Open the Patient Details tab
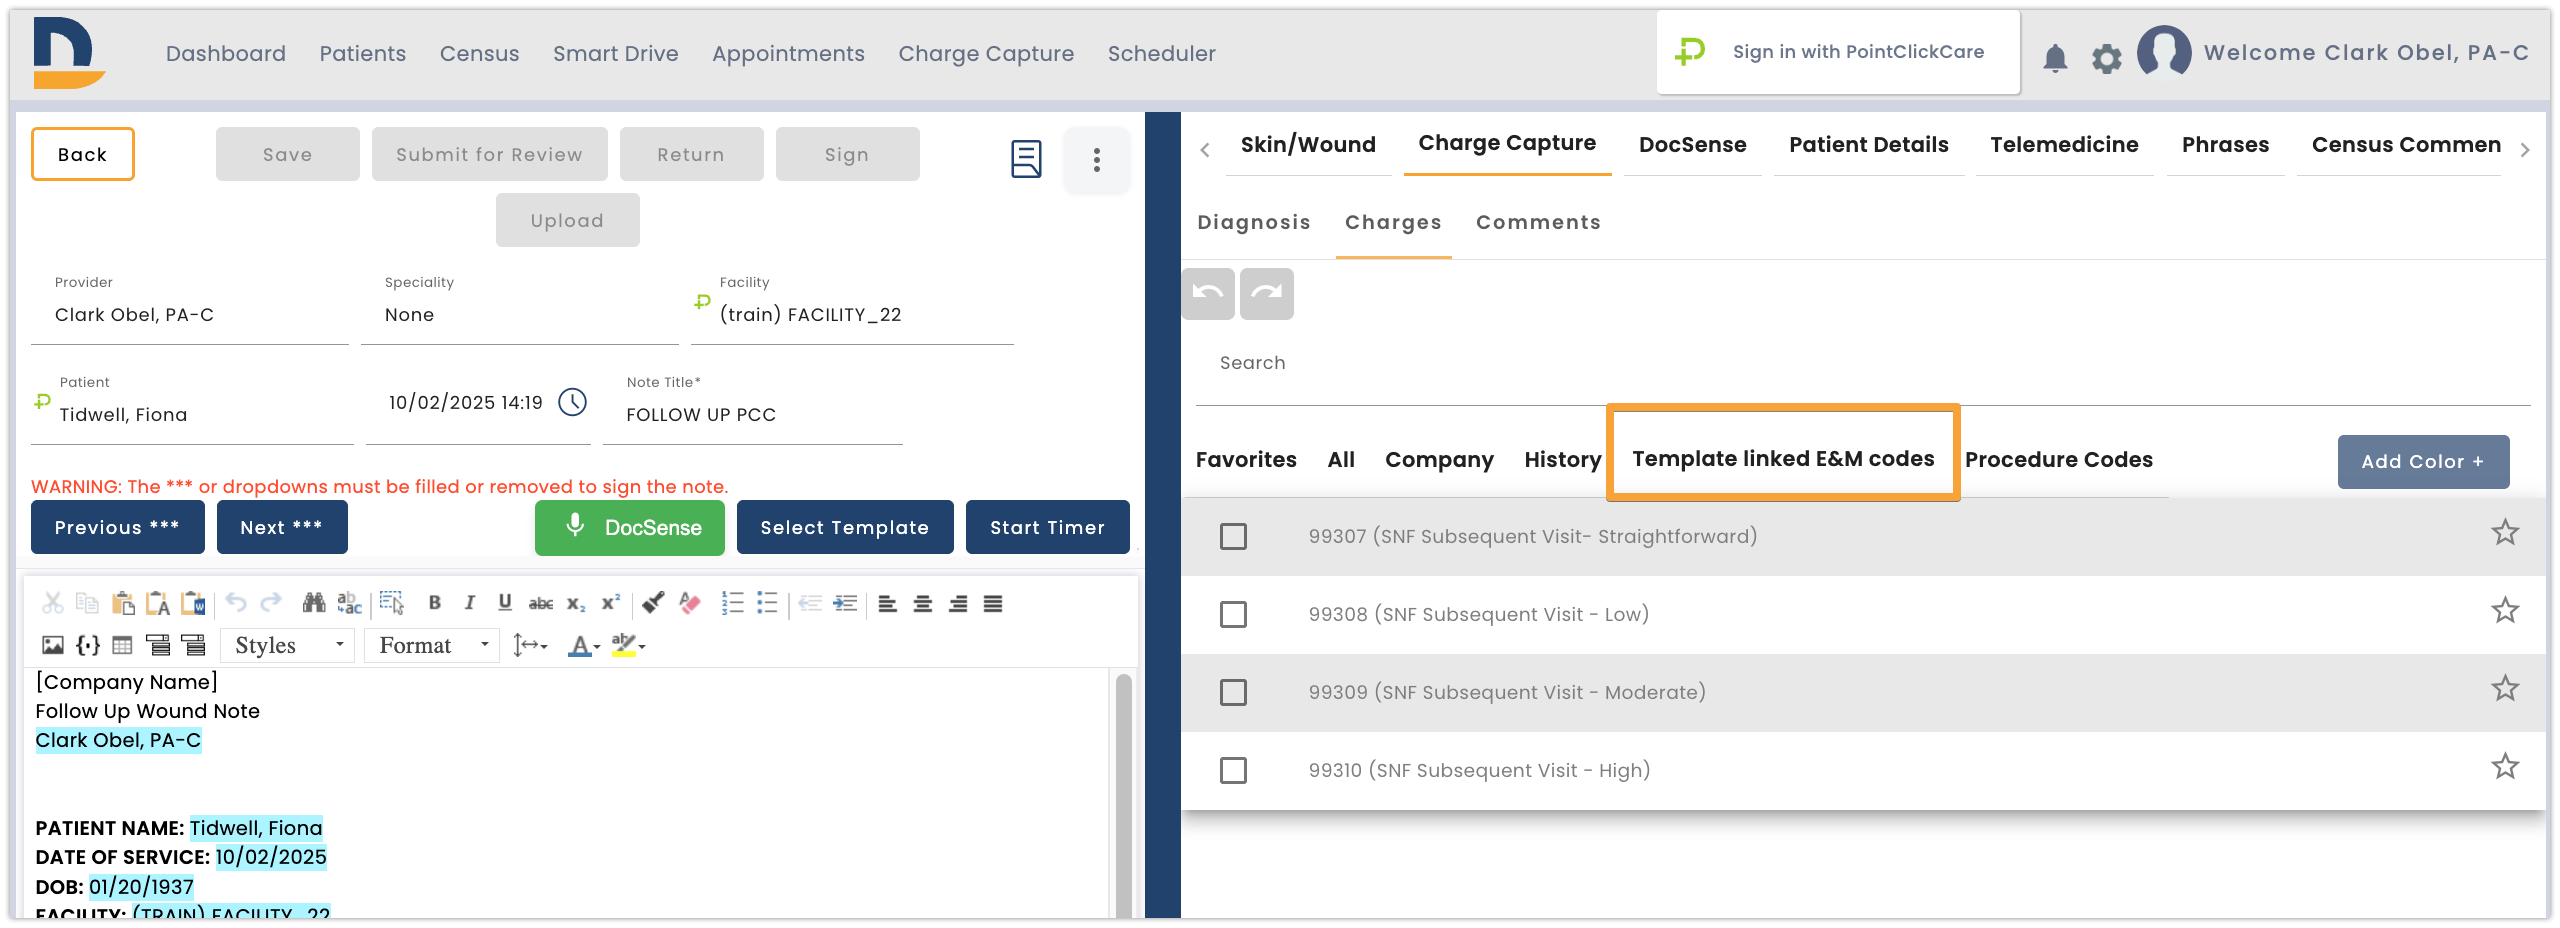The image size is (2560, 928). [x=1868, y=145]
